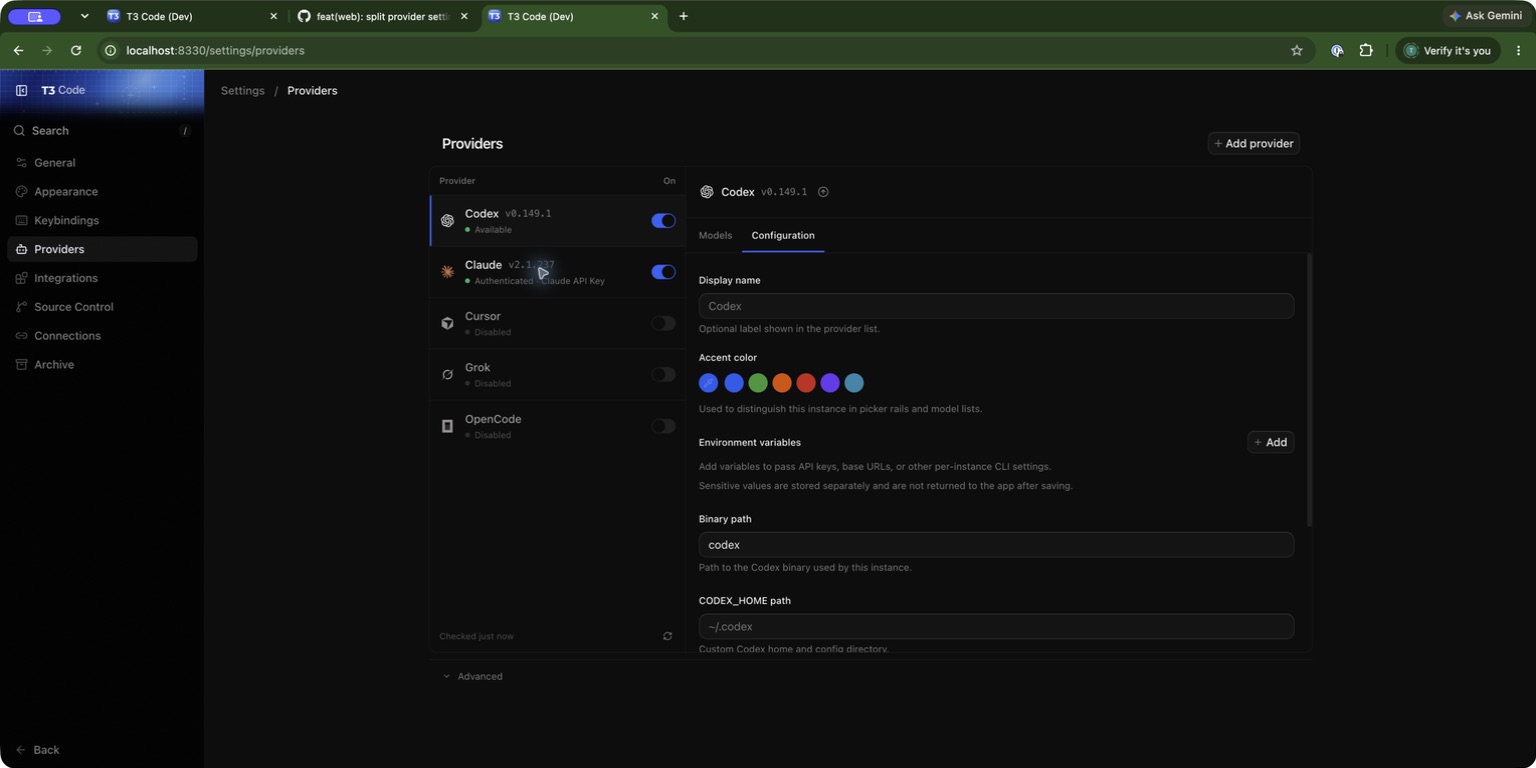Viewport: 1536px width, 768px height.
Task: Click the Source Control branch icon
Action: [x=21, y=307]
